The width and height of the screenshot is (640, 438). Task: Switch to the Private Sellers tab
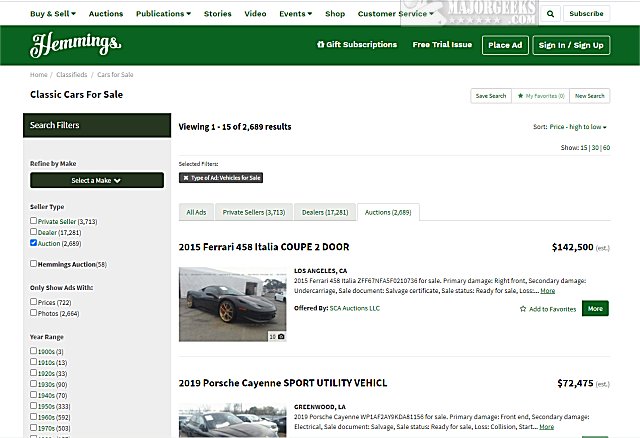click(x=254, y=212)
